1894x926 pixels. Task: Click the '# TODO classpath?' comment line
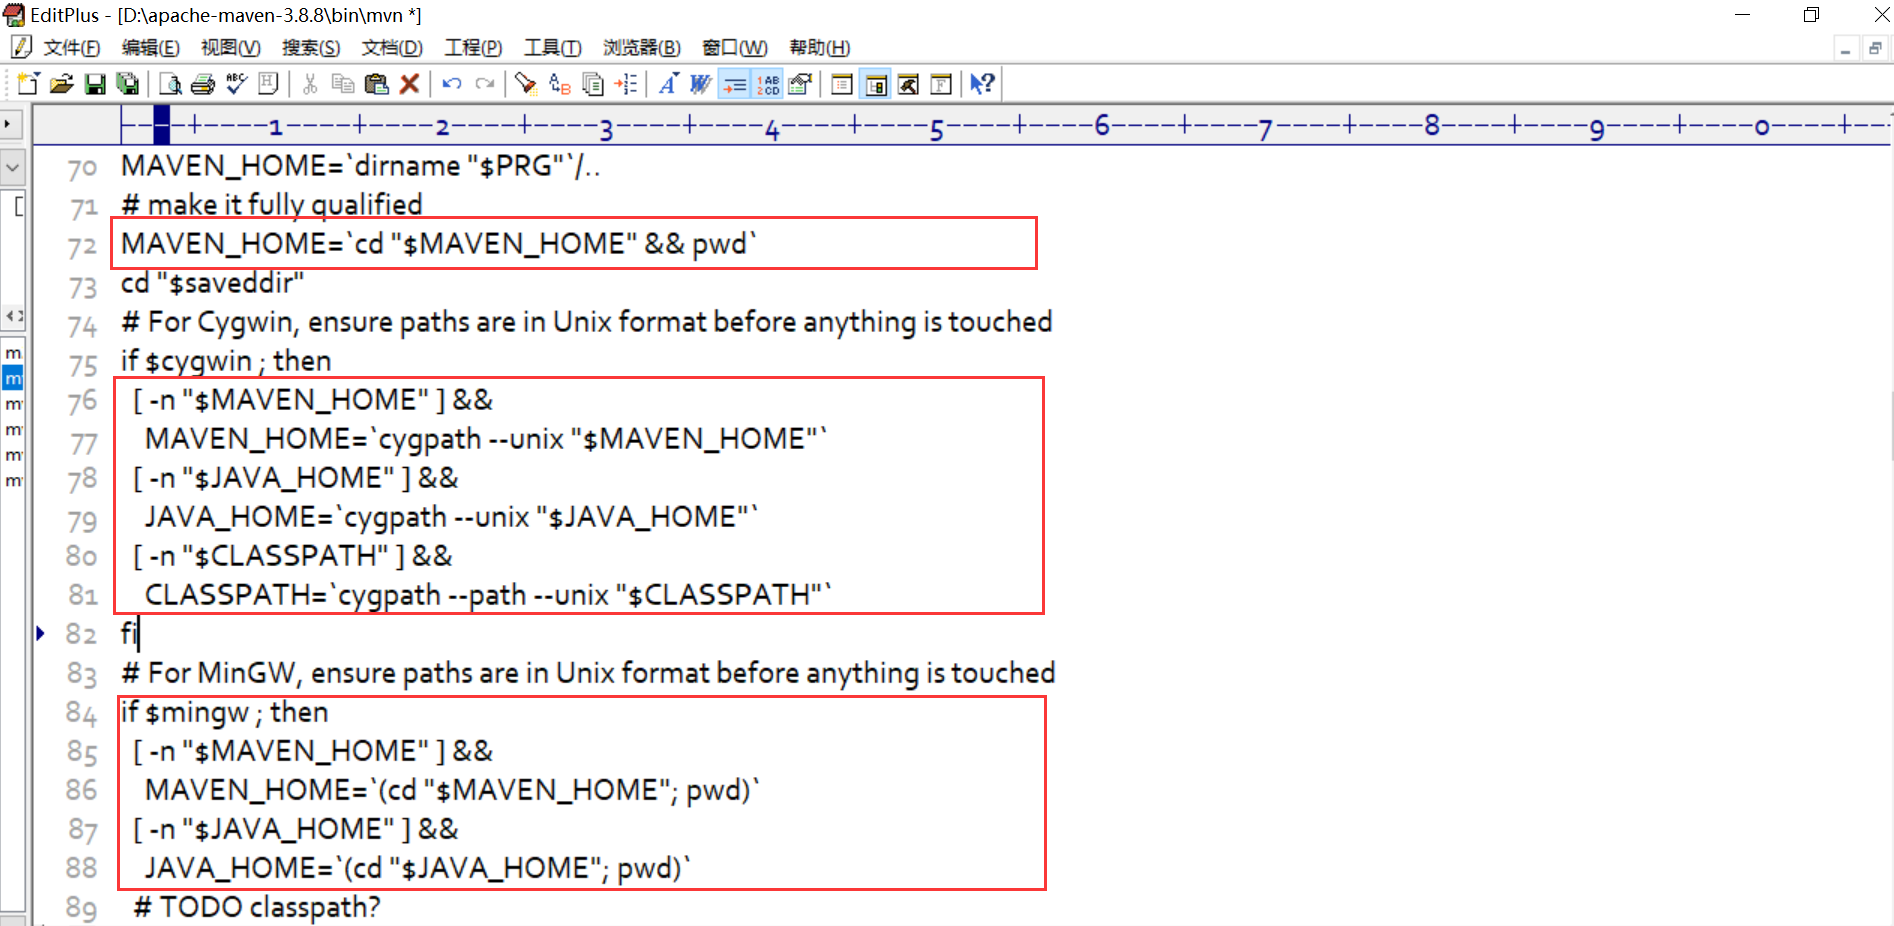(257, 907)
